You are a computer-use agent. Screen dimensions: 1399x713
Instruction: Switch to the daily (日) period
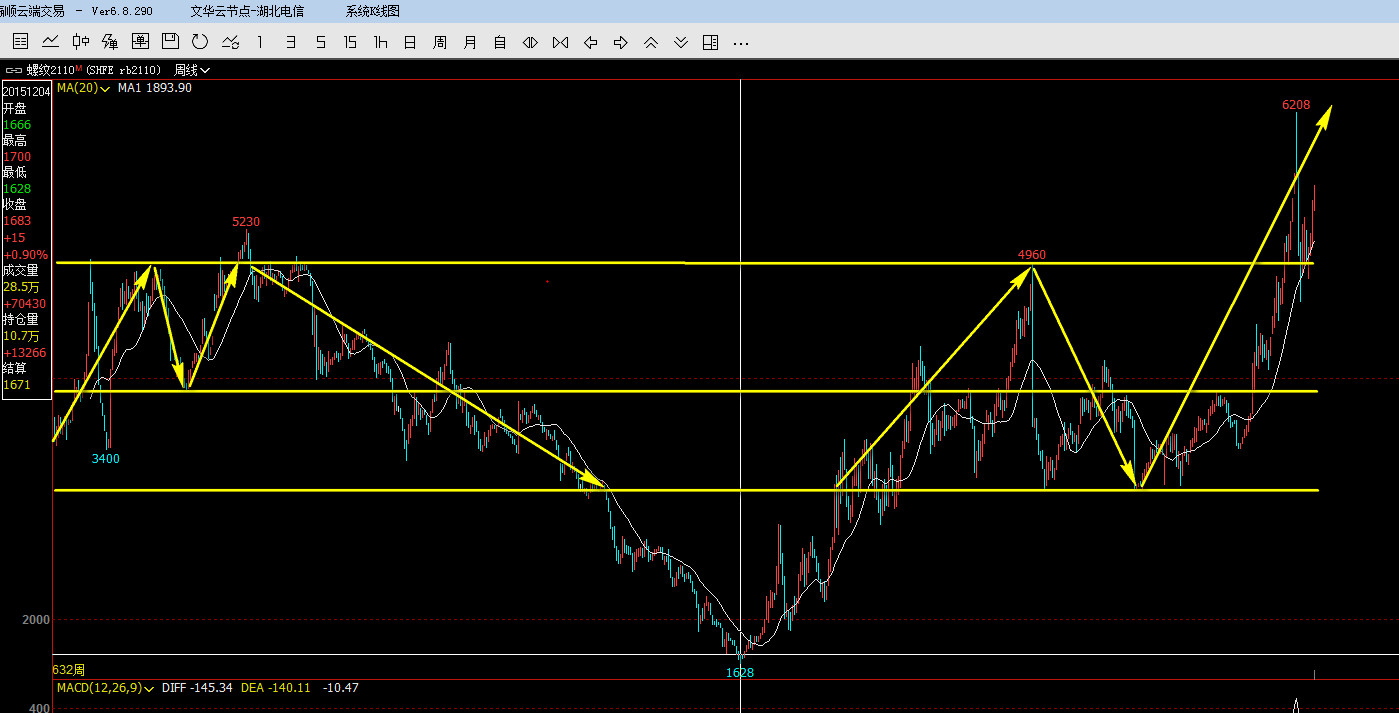pos(410,42)
